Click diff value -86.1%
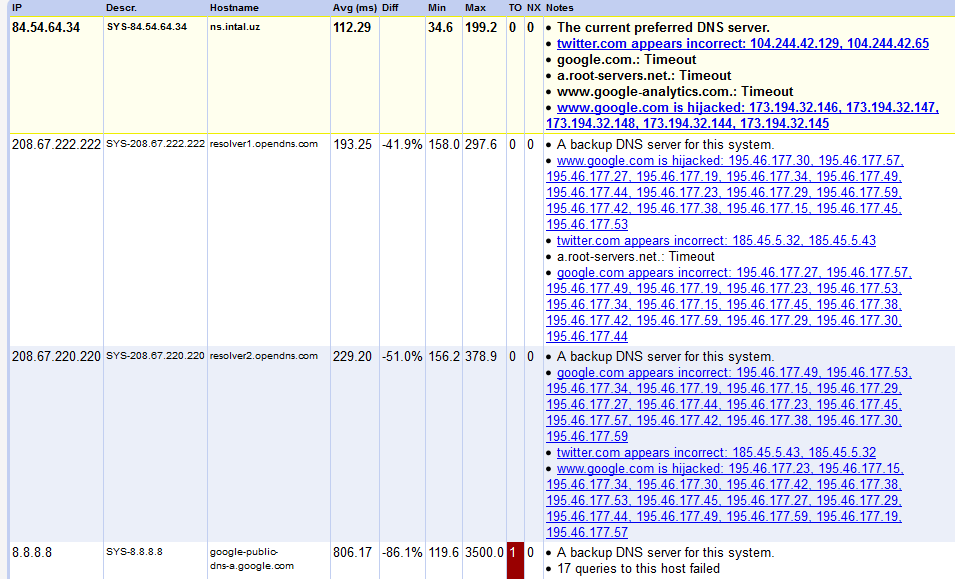Screen dimensions: 955x579 (402, 552)
